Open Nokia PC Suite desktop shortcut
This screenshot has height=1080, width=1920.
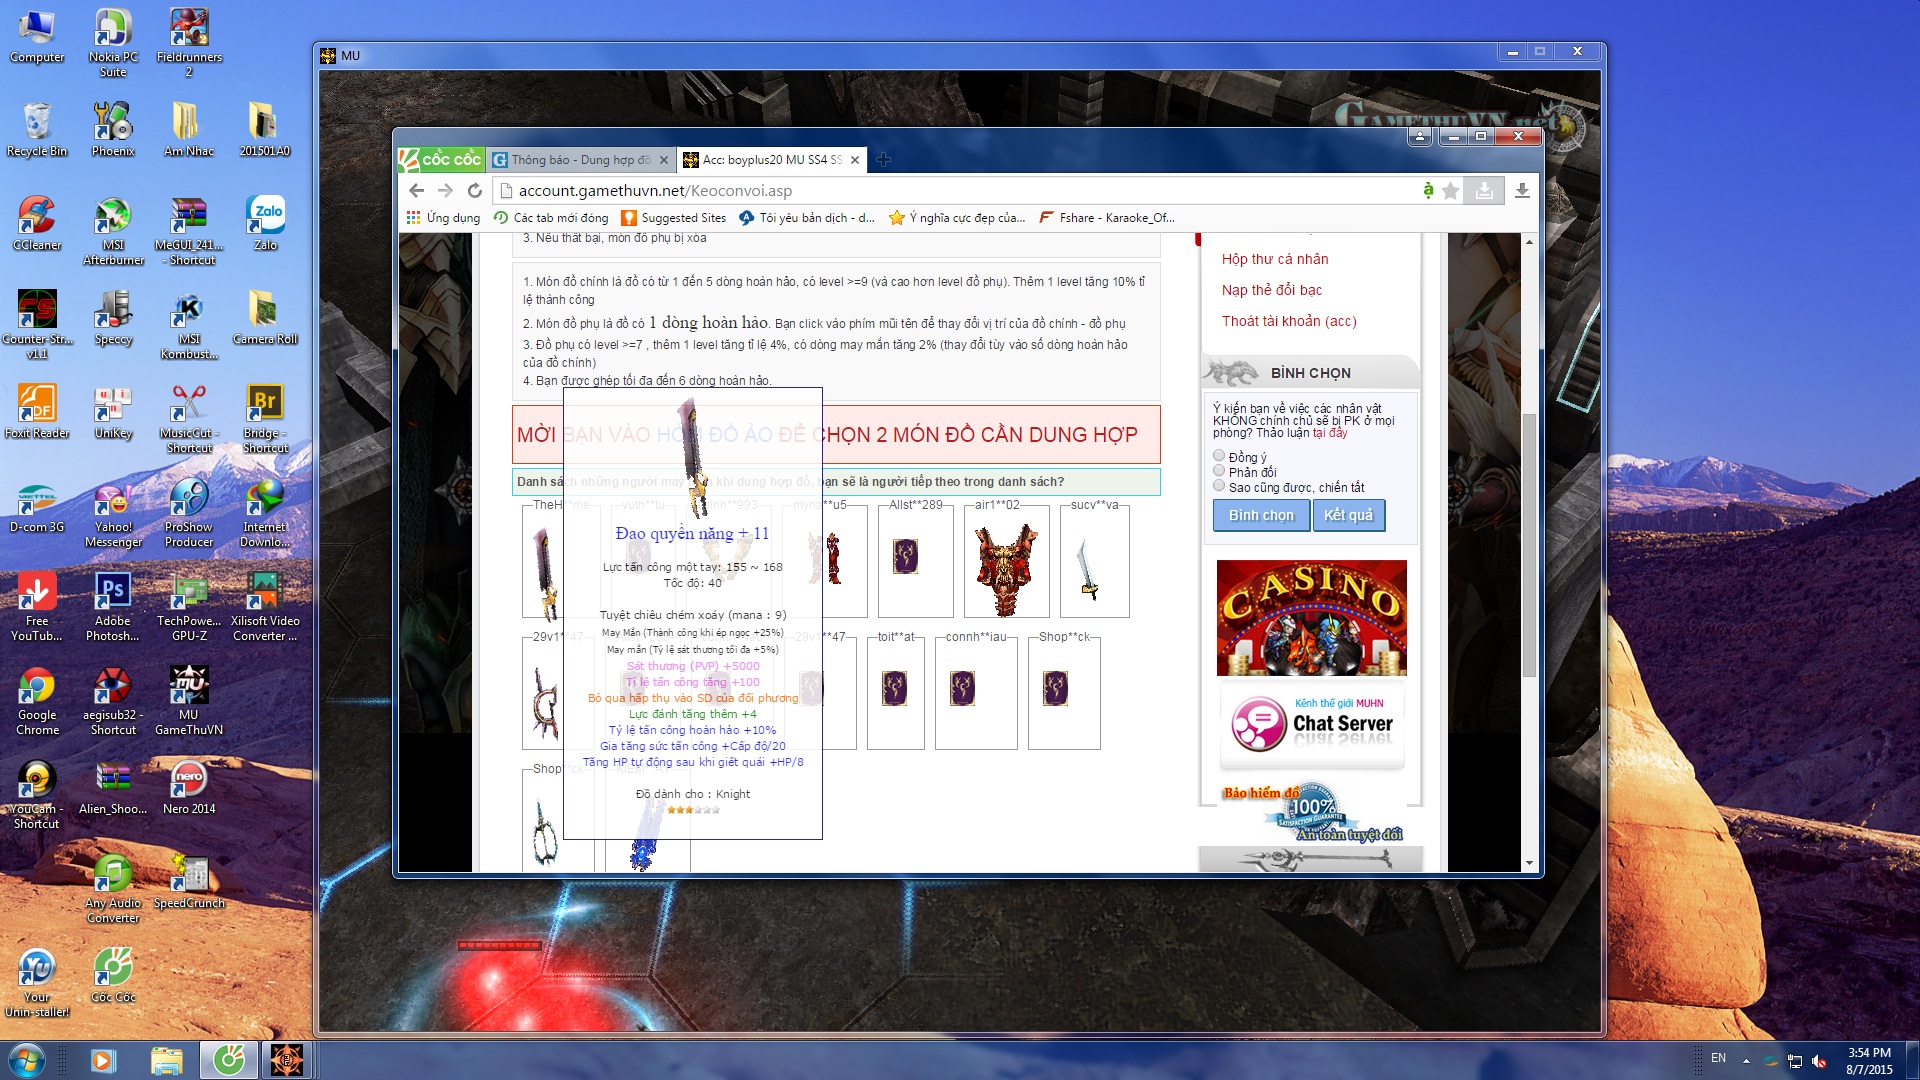point(113,42)
